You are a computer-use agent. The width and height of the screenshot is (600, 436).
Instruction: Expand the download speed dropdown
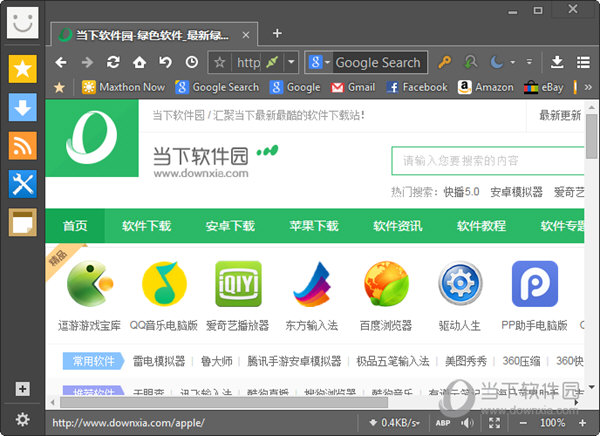pyautogui.click(x=422, y=422)
